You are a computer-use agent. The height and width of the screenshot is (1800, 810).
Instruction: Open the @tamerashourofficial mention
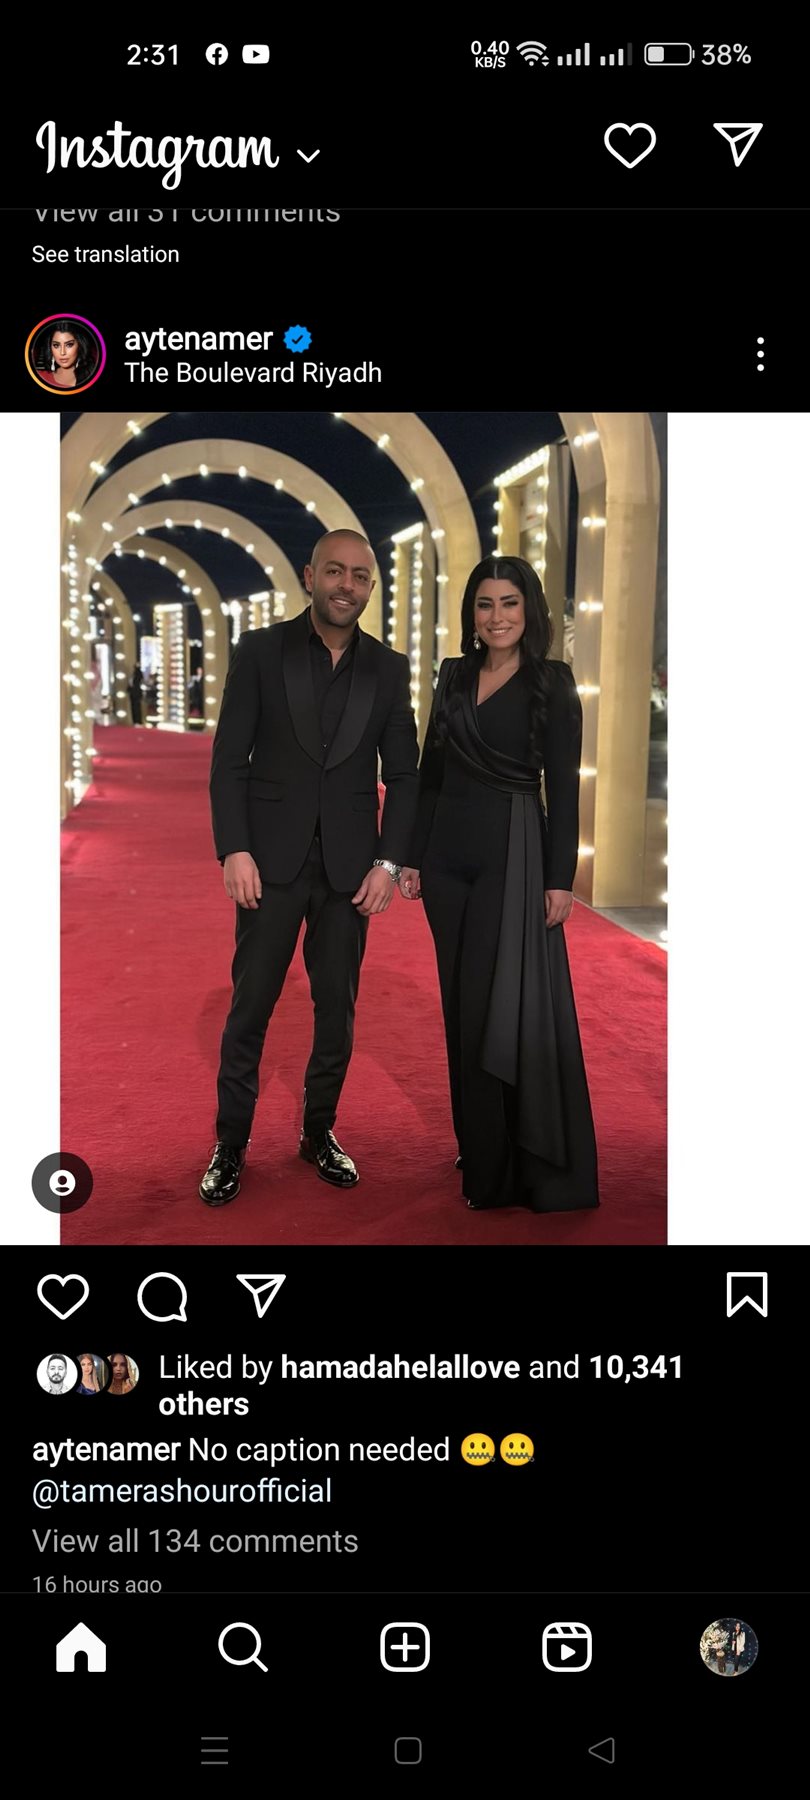[x=182, y=1491]
